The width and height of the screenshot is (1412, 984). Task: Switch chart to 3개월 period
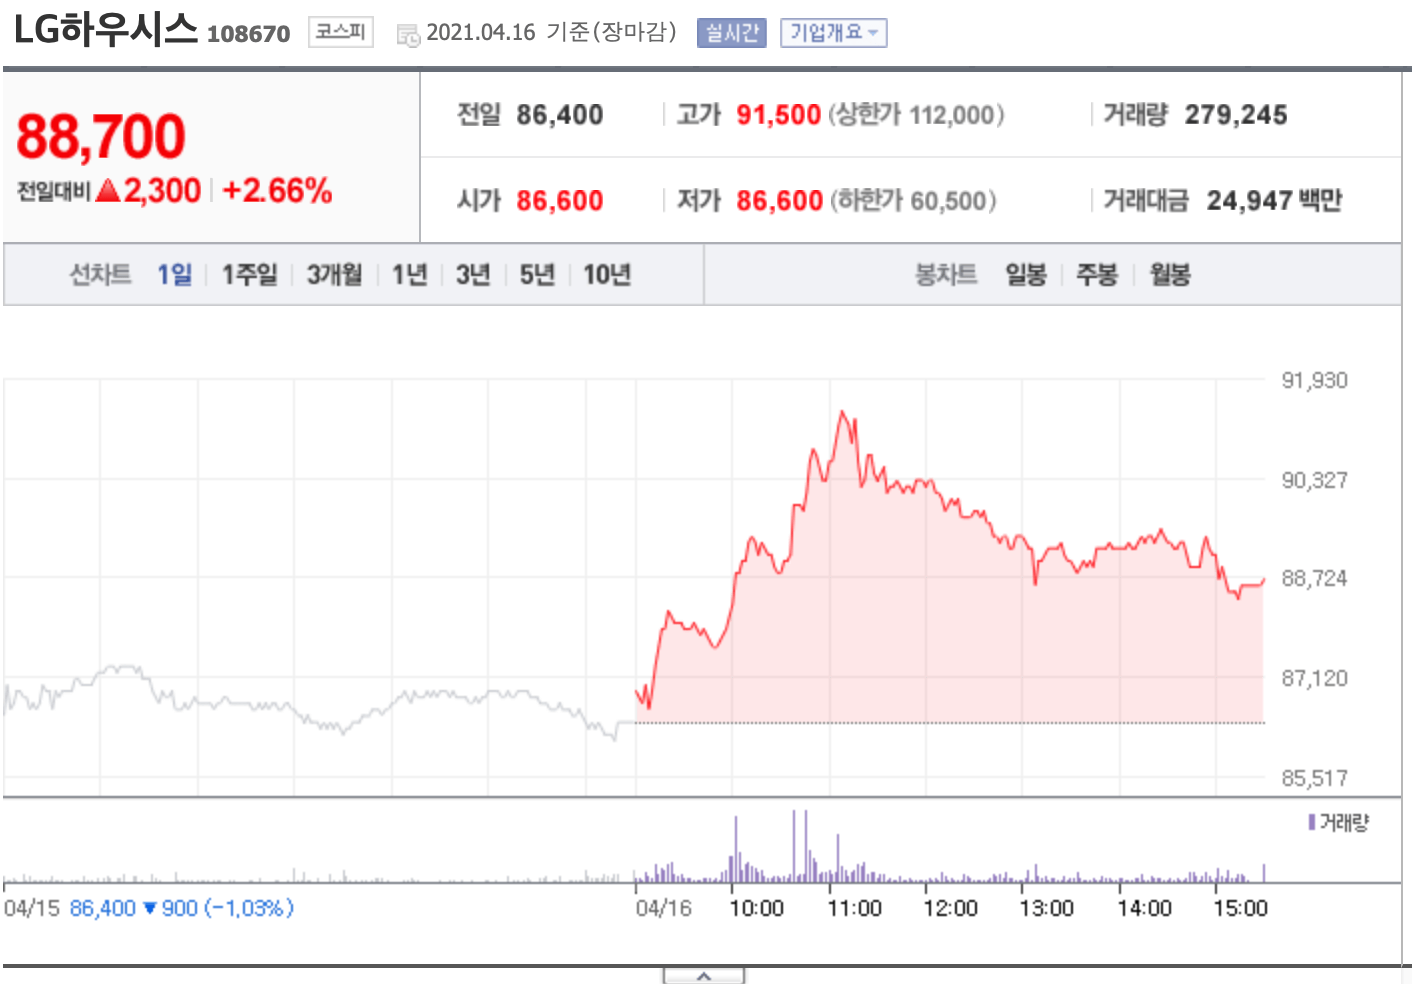[x=334, y=275]
